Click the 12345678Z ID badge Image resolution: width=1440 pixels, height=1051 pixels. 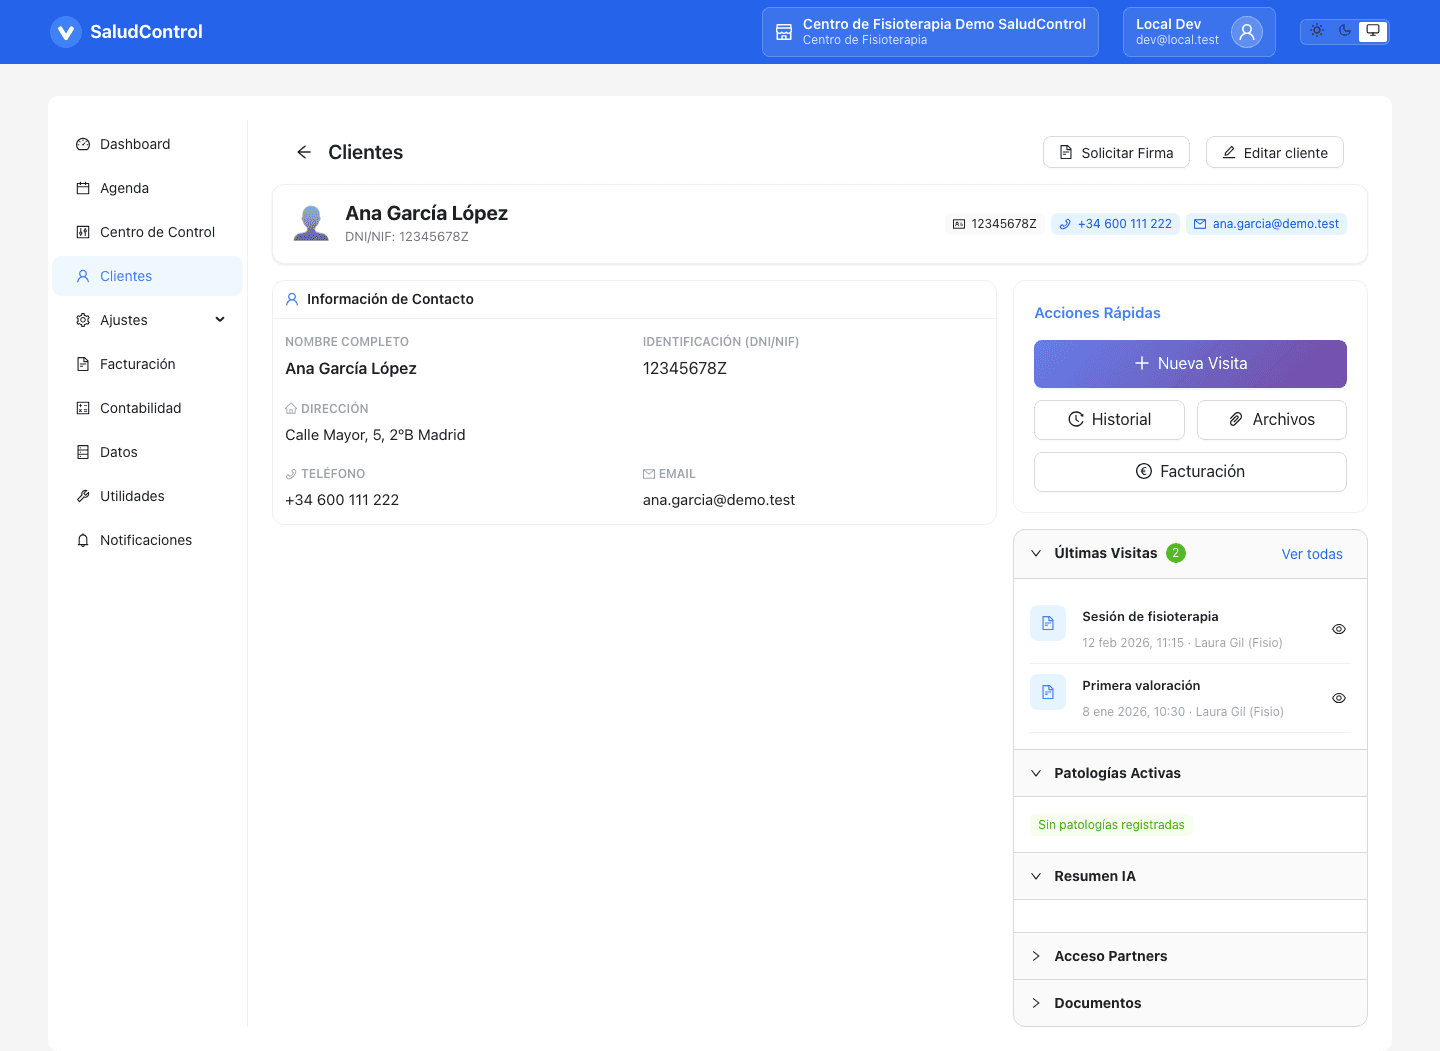994,224
